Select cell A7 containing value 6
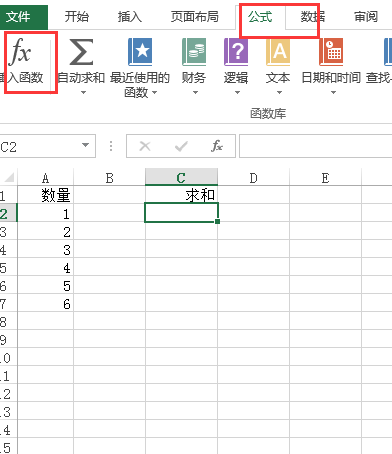Screen dimensions: 392x454 [x=45, y=303]
